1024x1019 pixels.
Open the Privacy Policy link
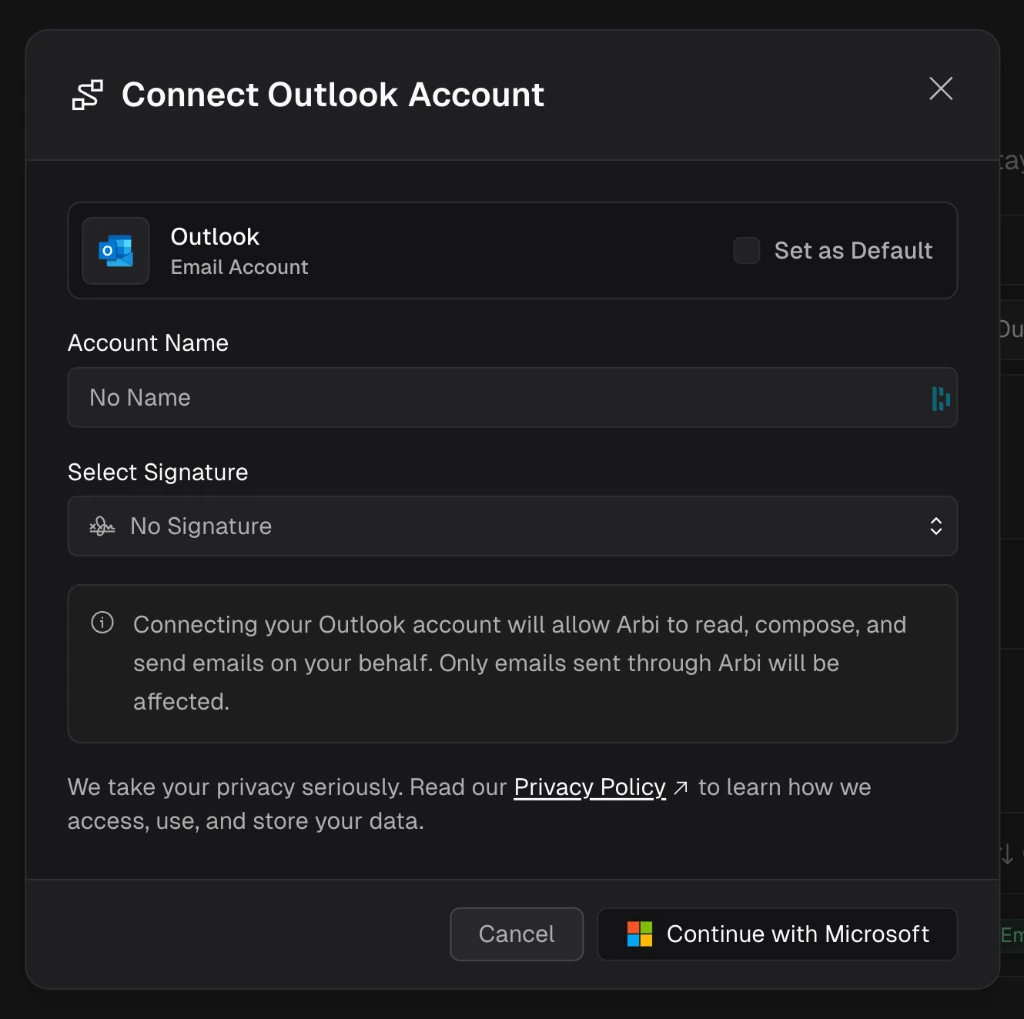click(x=590, y=787)
